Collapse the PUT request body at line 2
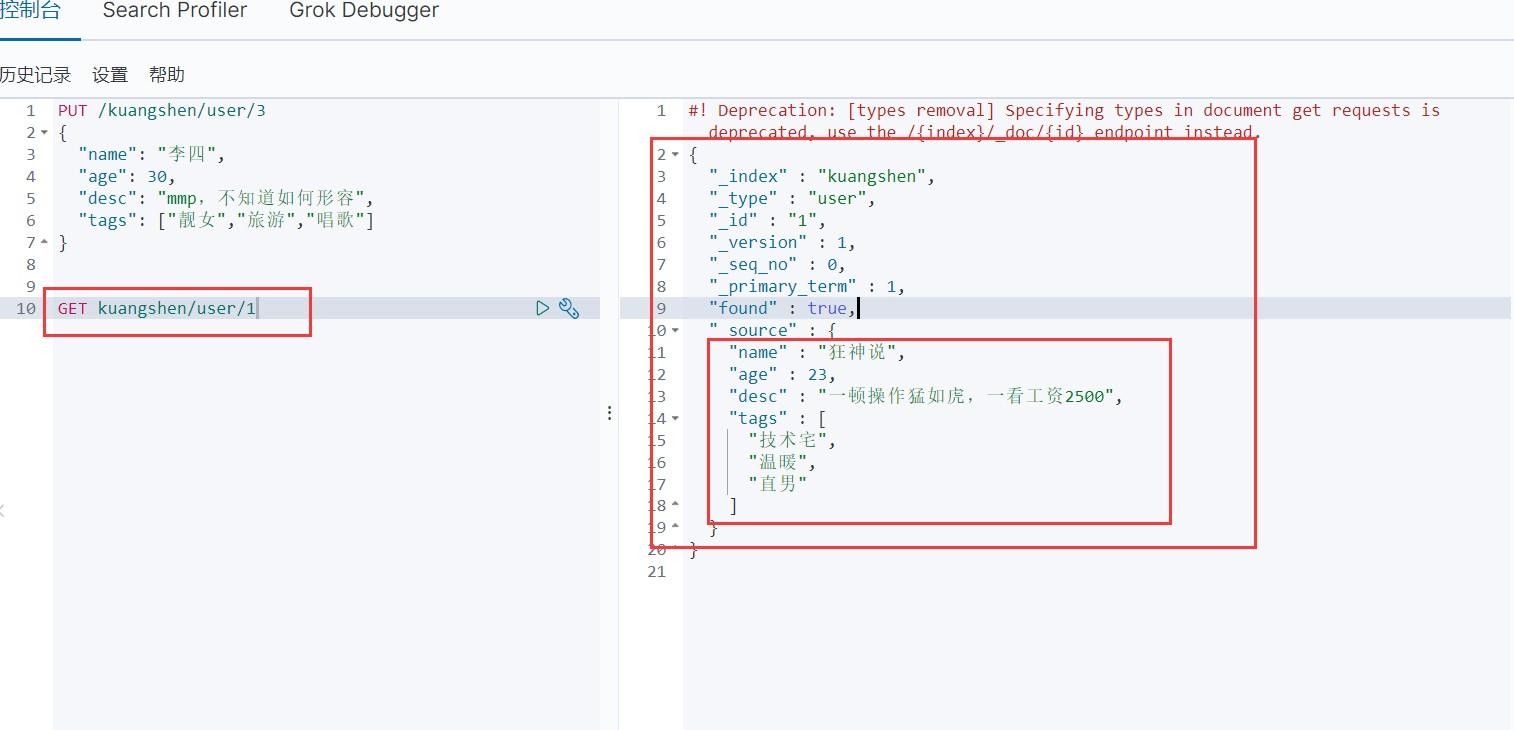 [x=44, y=133]
